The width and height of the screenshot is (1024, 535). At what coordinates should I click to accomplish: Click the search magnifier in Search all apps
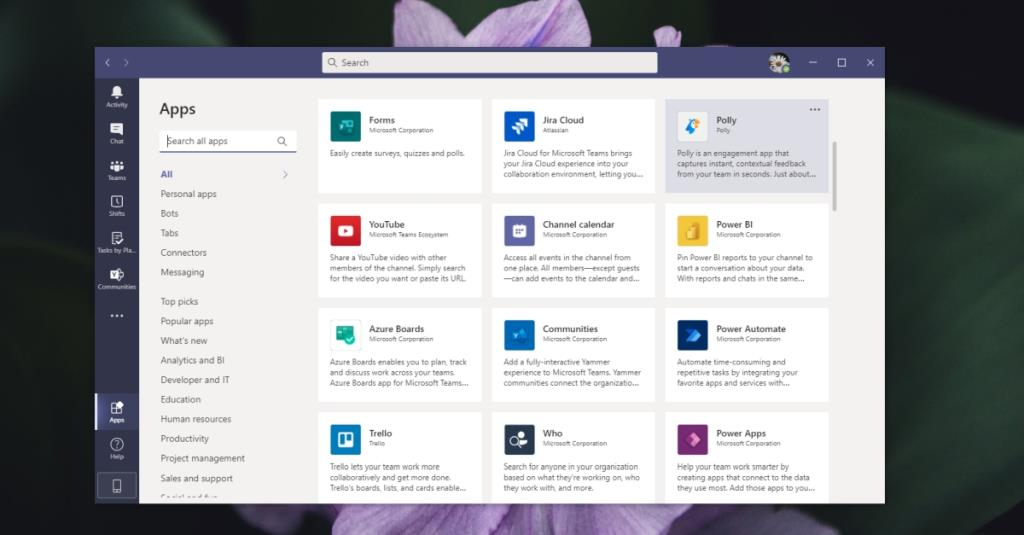pyautogui.click(x=282, y=141)
